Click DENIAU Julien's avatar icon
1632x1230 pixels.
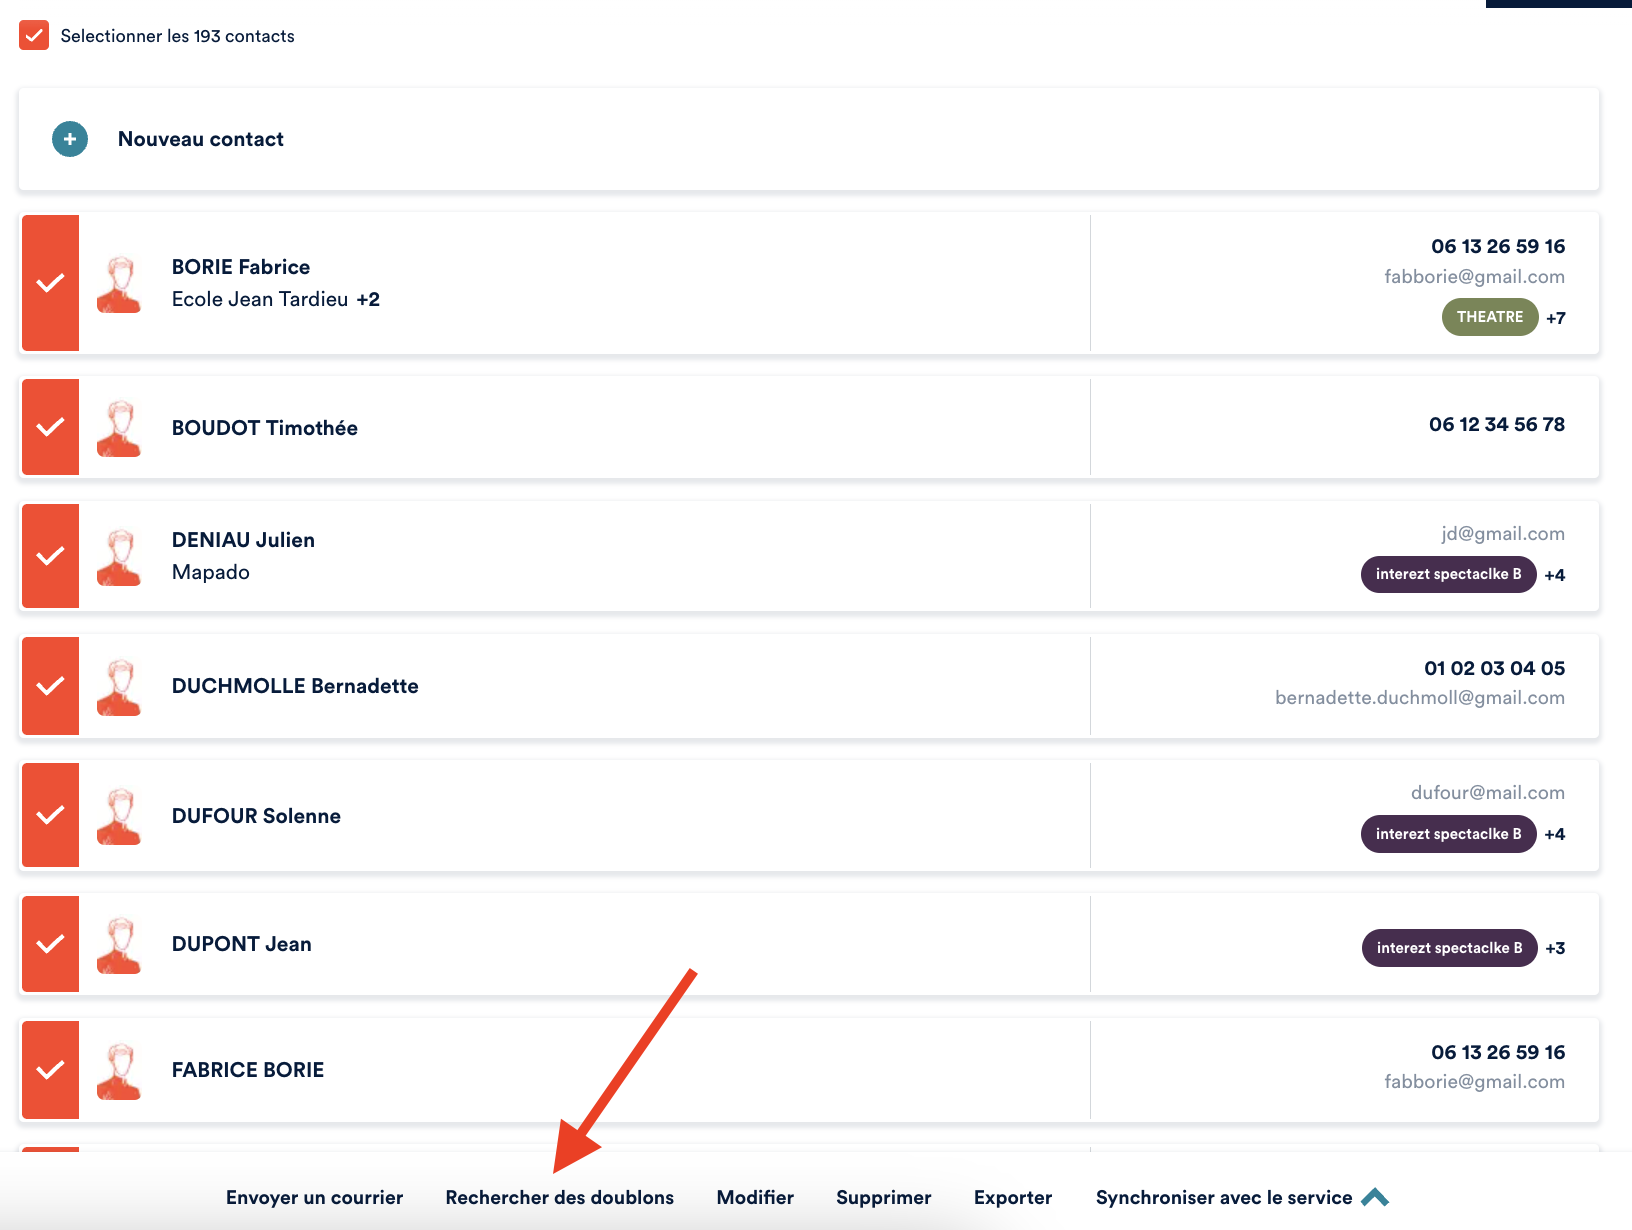[x=119, y=557]
